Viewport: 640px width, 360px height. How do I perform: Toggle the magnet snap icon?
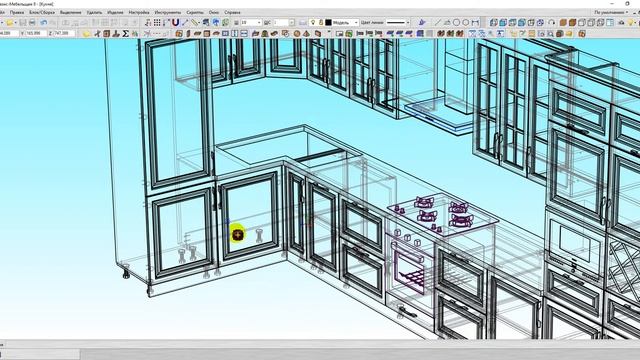pyautogui.click(x=176, y=22)
